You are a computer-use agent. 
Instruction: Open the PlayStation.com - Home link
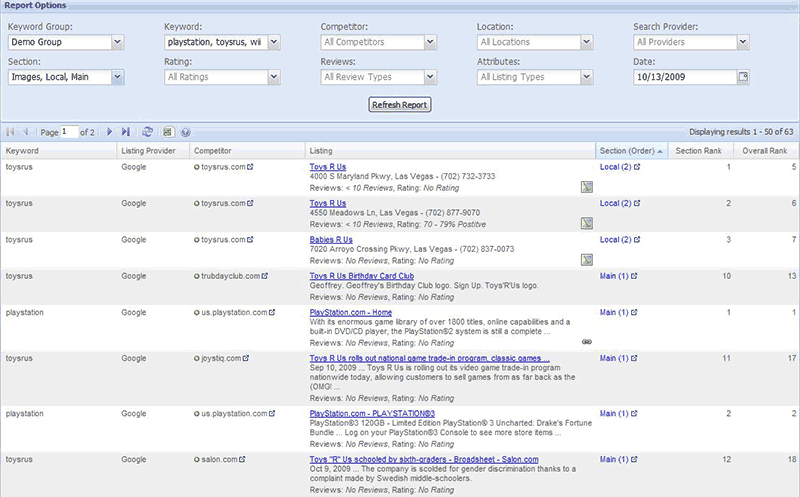coord(351,312)
